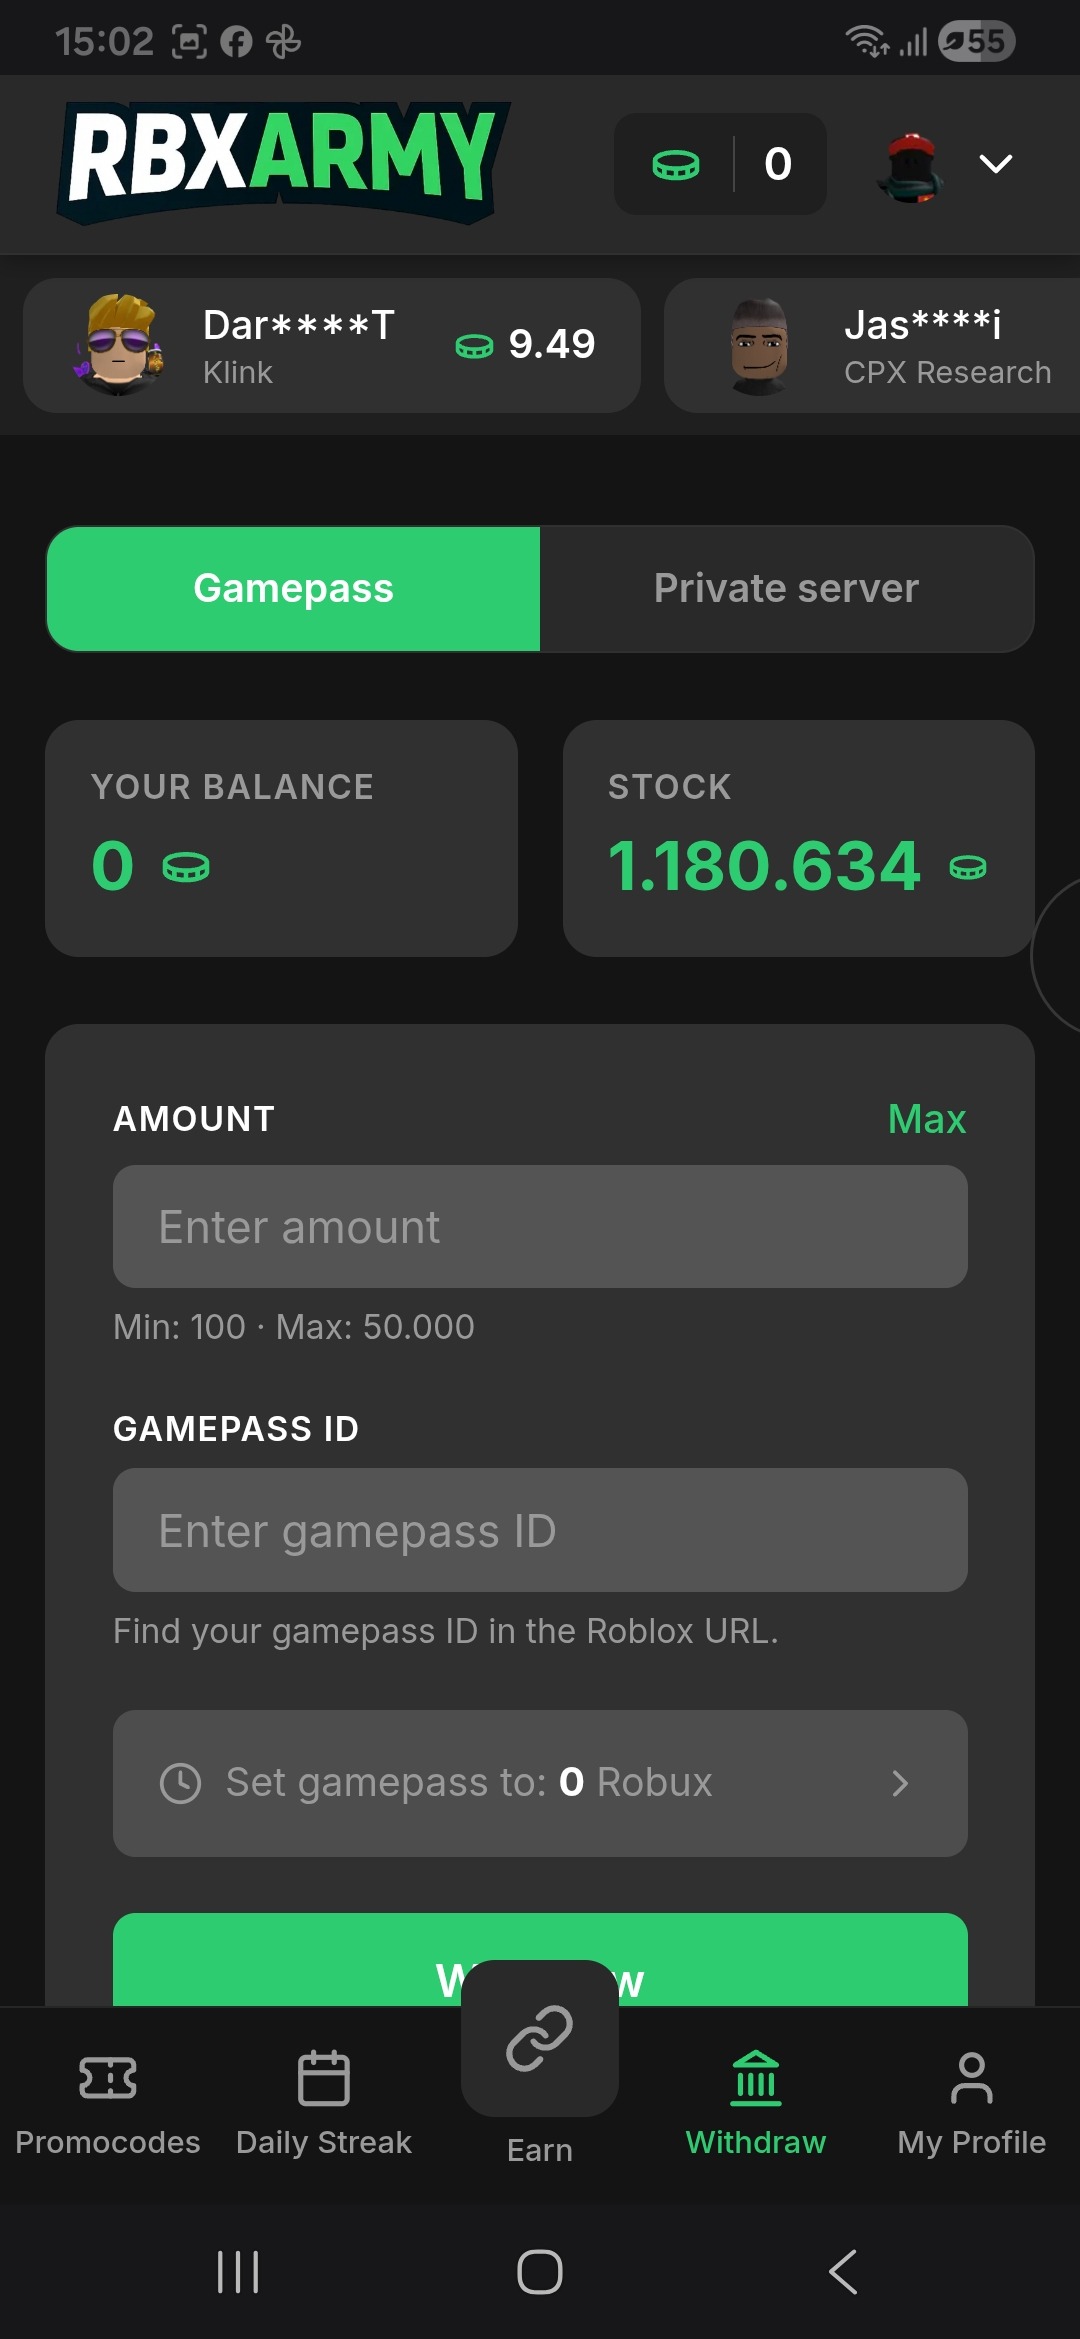This screenshot has width=1080, height=2339.
Task: Expand the Set gamepass to 0 Robux row
Action: 540,1782
